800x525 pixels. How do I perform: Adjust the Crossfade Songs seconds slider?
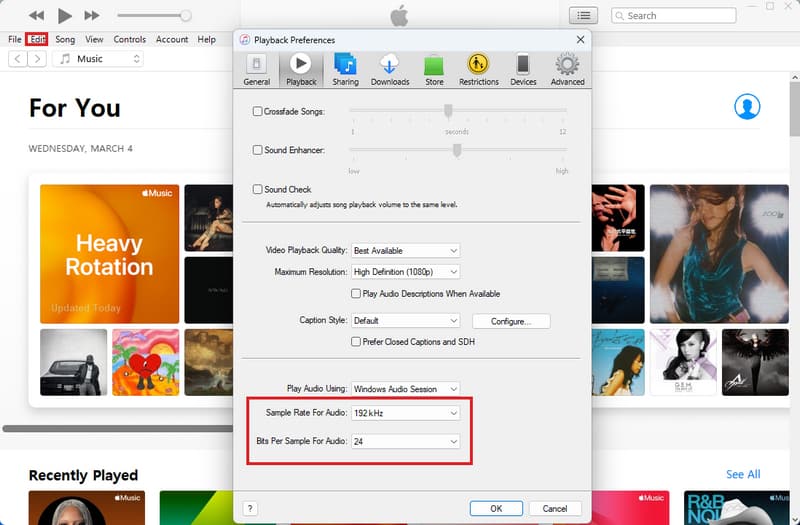click(x=448, y=111)
